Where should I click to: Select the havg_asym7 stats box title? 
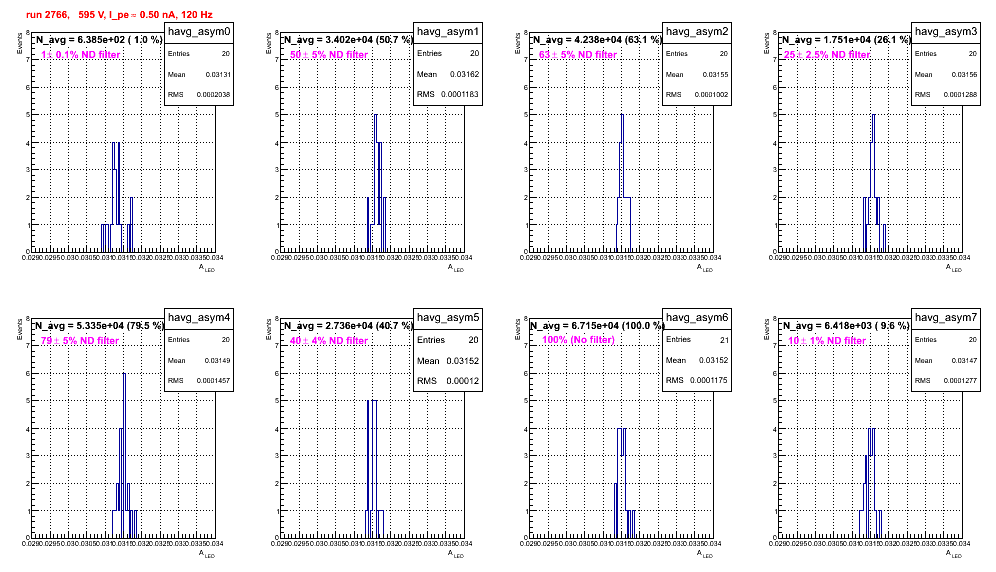(x=946, y=317)
